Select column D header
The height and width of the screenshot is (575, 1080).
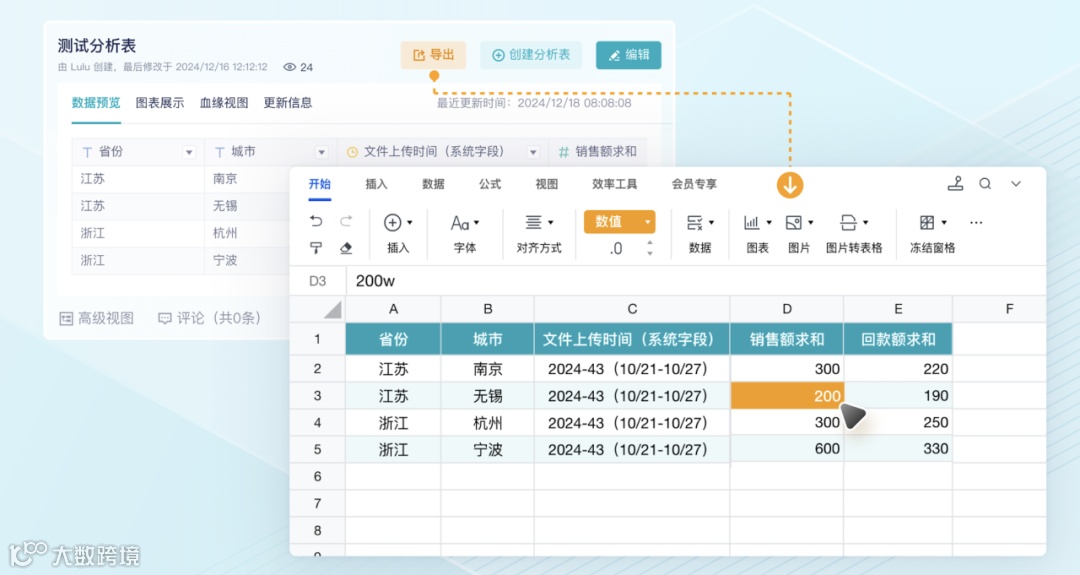point(787,309)
